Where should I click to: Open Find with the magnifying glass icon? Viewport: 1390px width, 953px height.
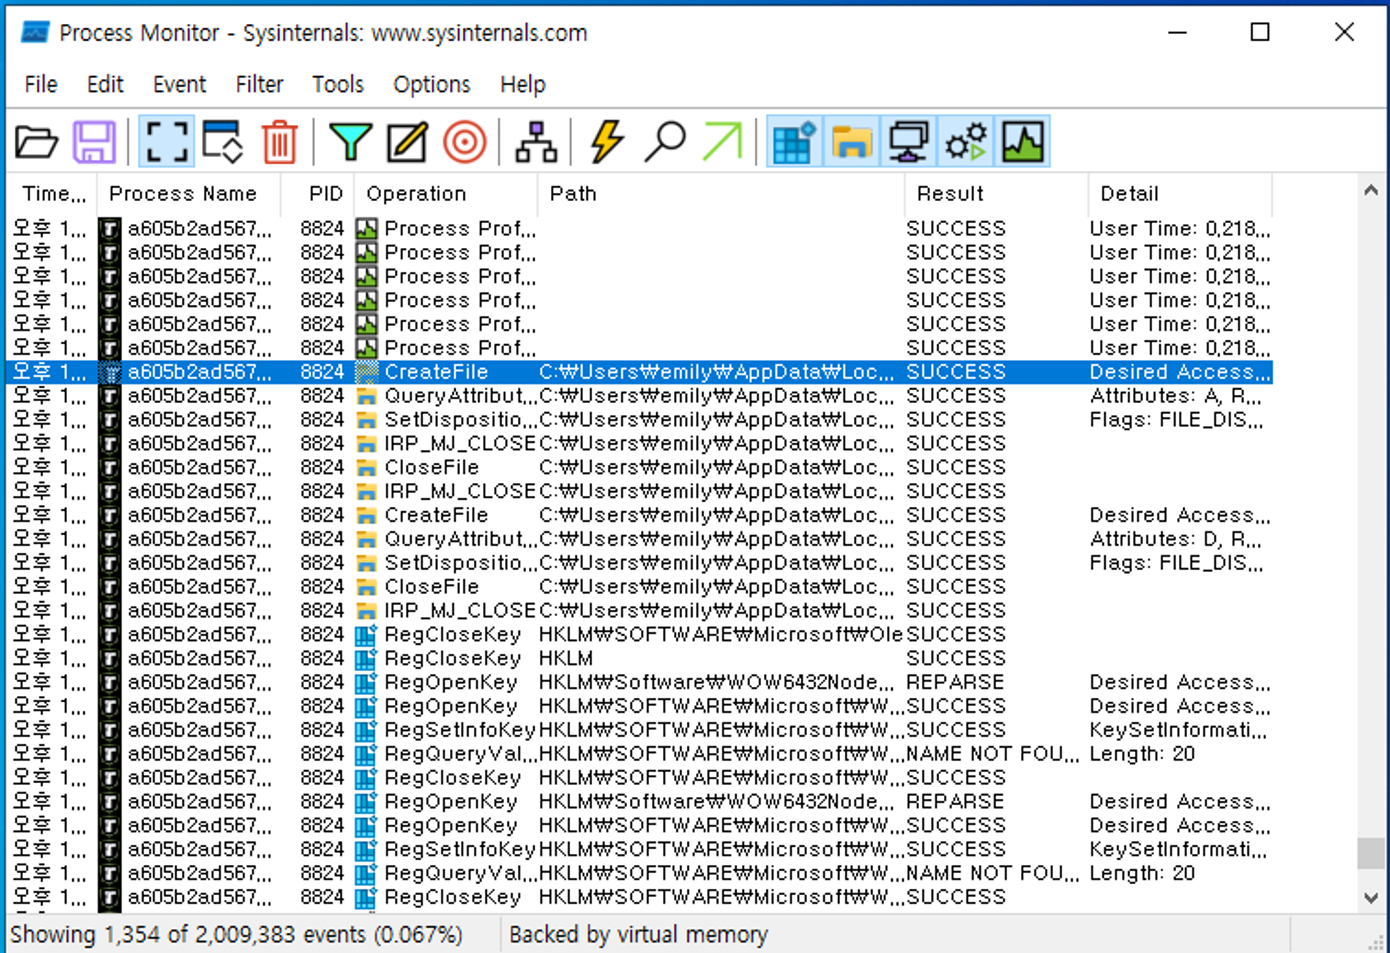click(x=664, y=142)
